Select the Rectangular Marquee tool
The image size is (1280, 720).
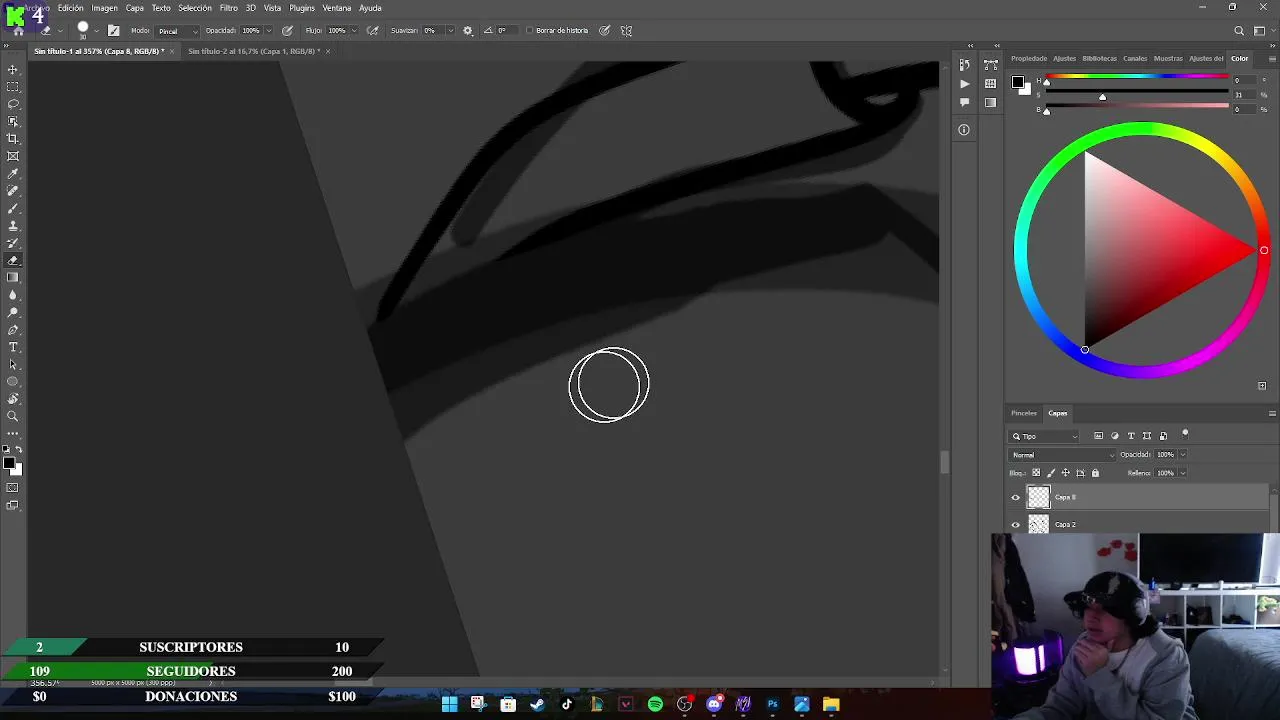click(x=13, y=87)
